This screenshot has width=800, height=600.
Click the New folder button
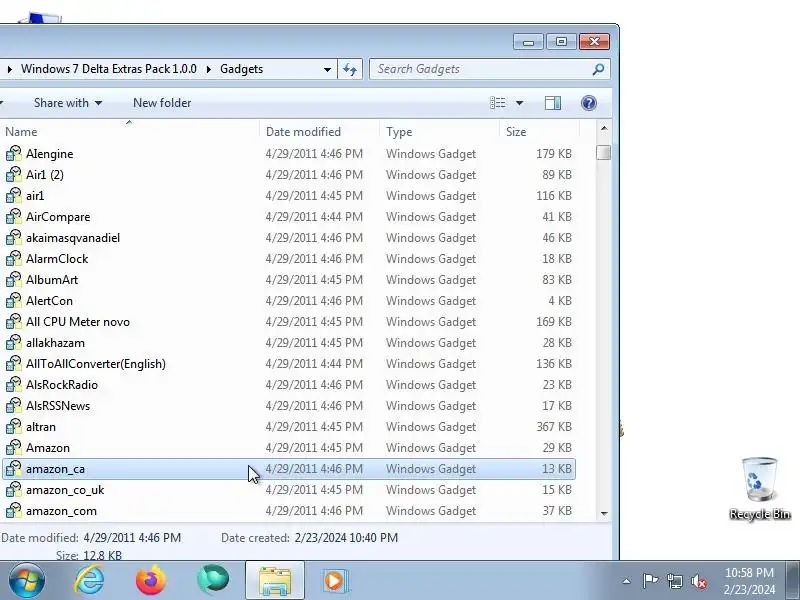(162, 103)
